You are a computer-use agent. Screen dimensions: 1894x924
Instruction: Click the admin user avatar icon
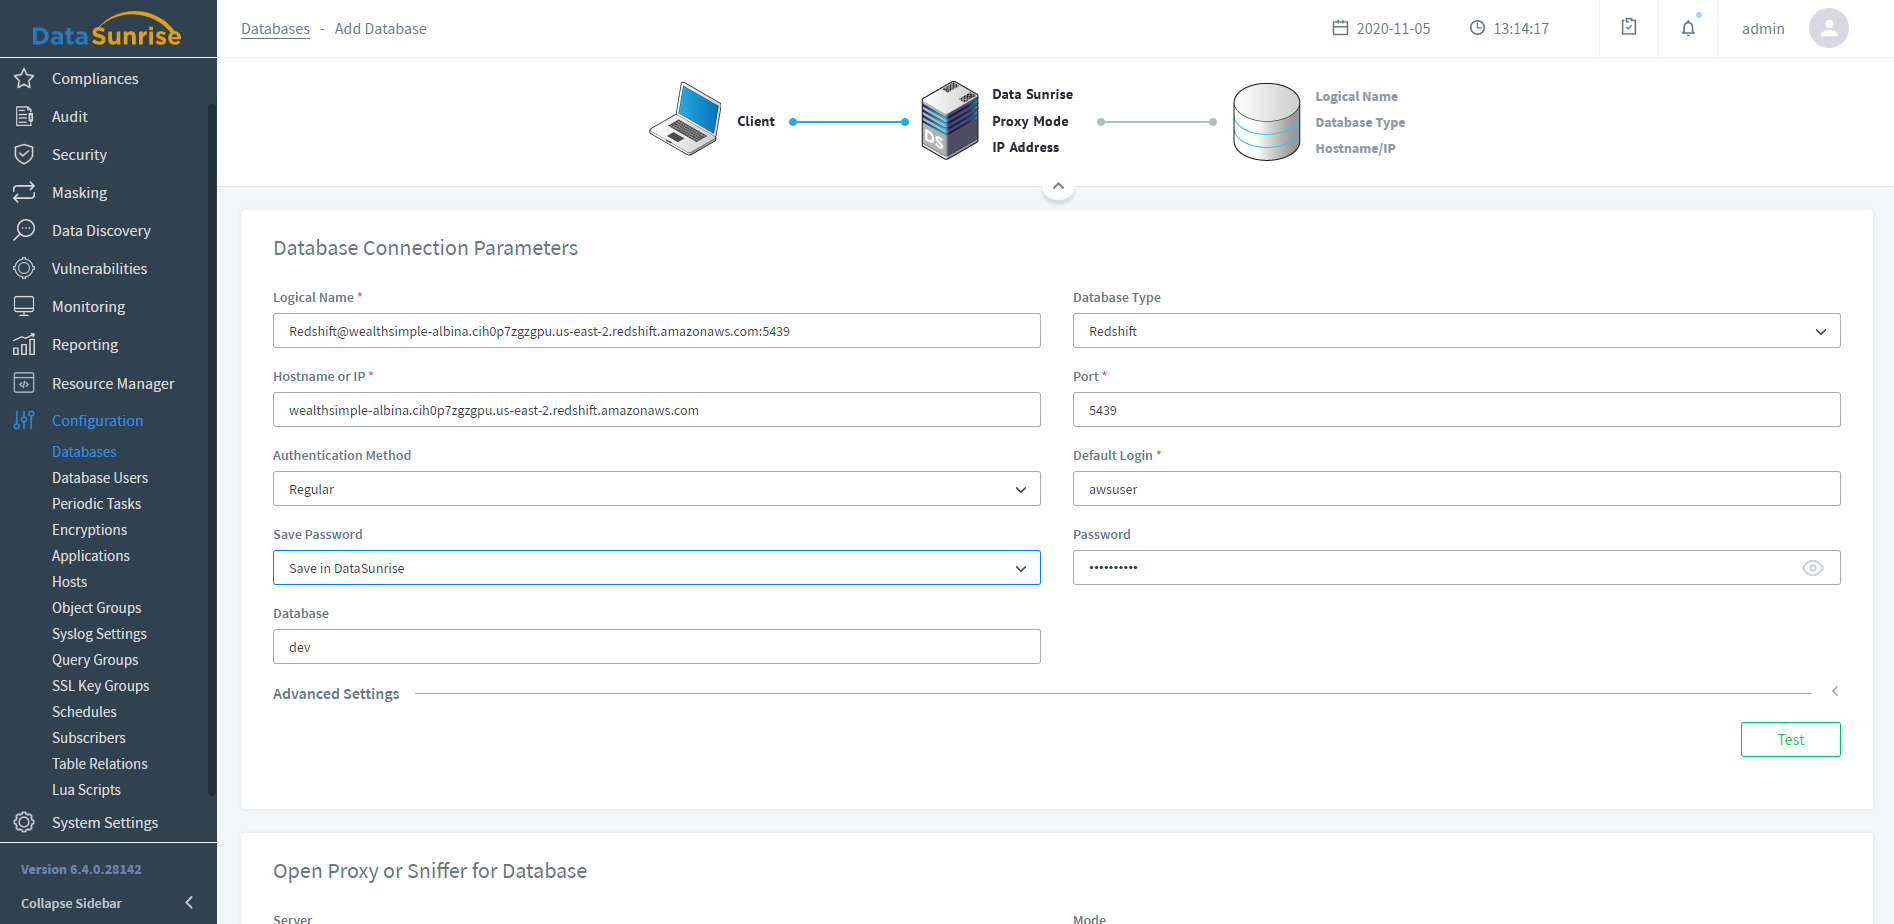(1828, 28)
